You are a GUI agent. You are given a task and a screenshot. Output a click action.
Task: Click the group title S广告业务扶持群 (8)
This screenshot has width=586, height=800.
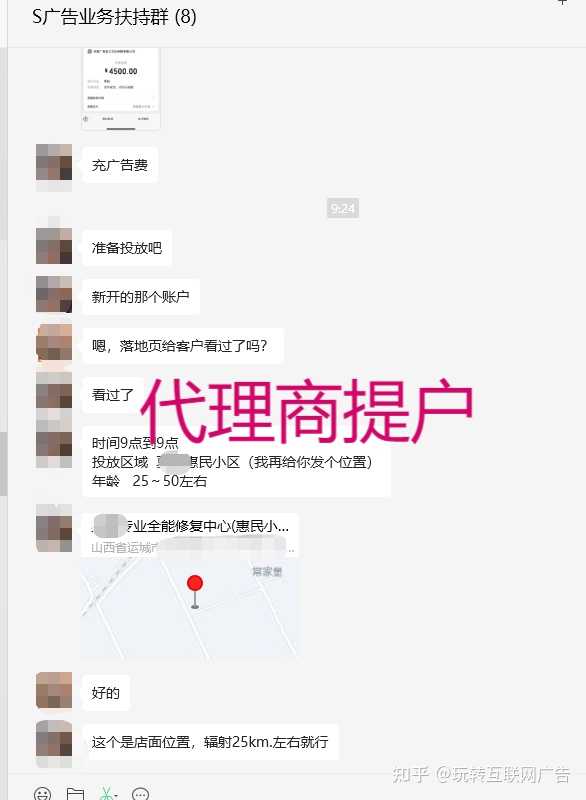(x=114, y=17)
